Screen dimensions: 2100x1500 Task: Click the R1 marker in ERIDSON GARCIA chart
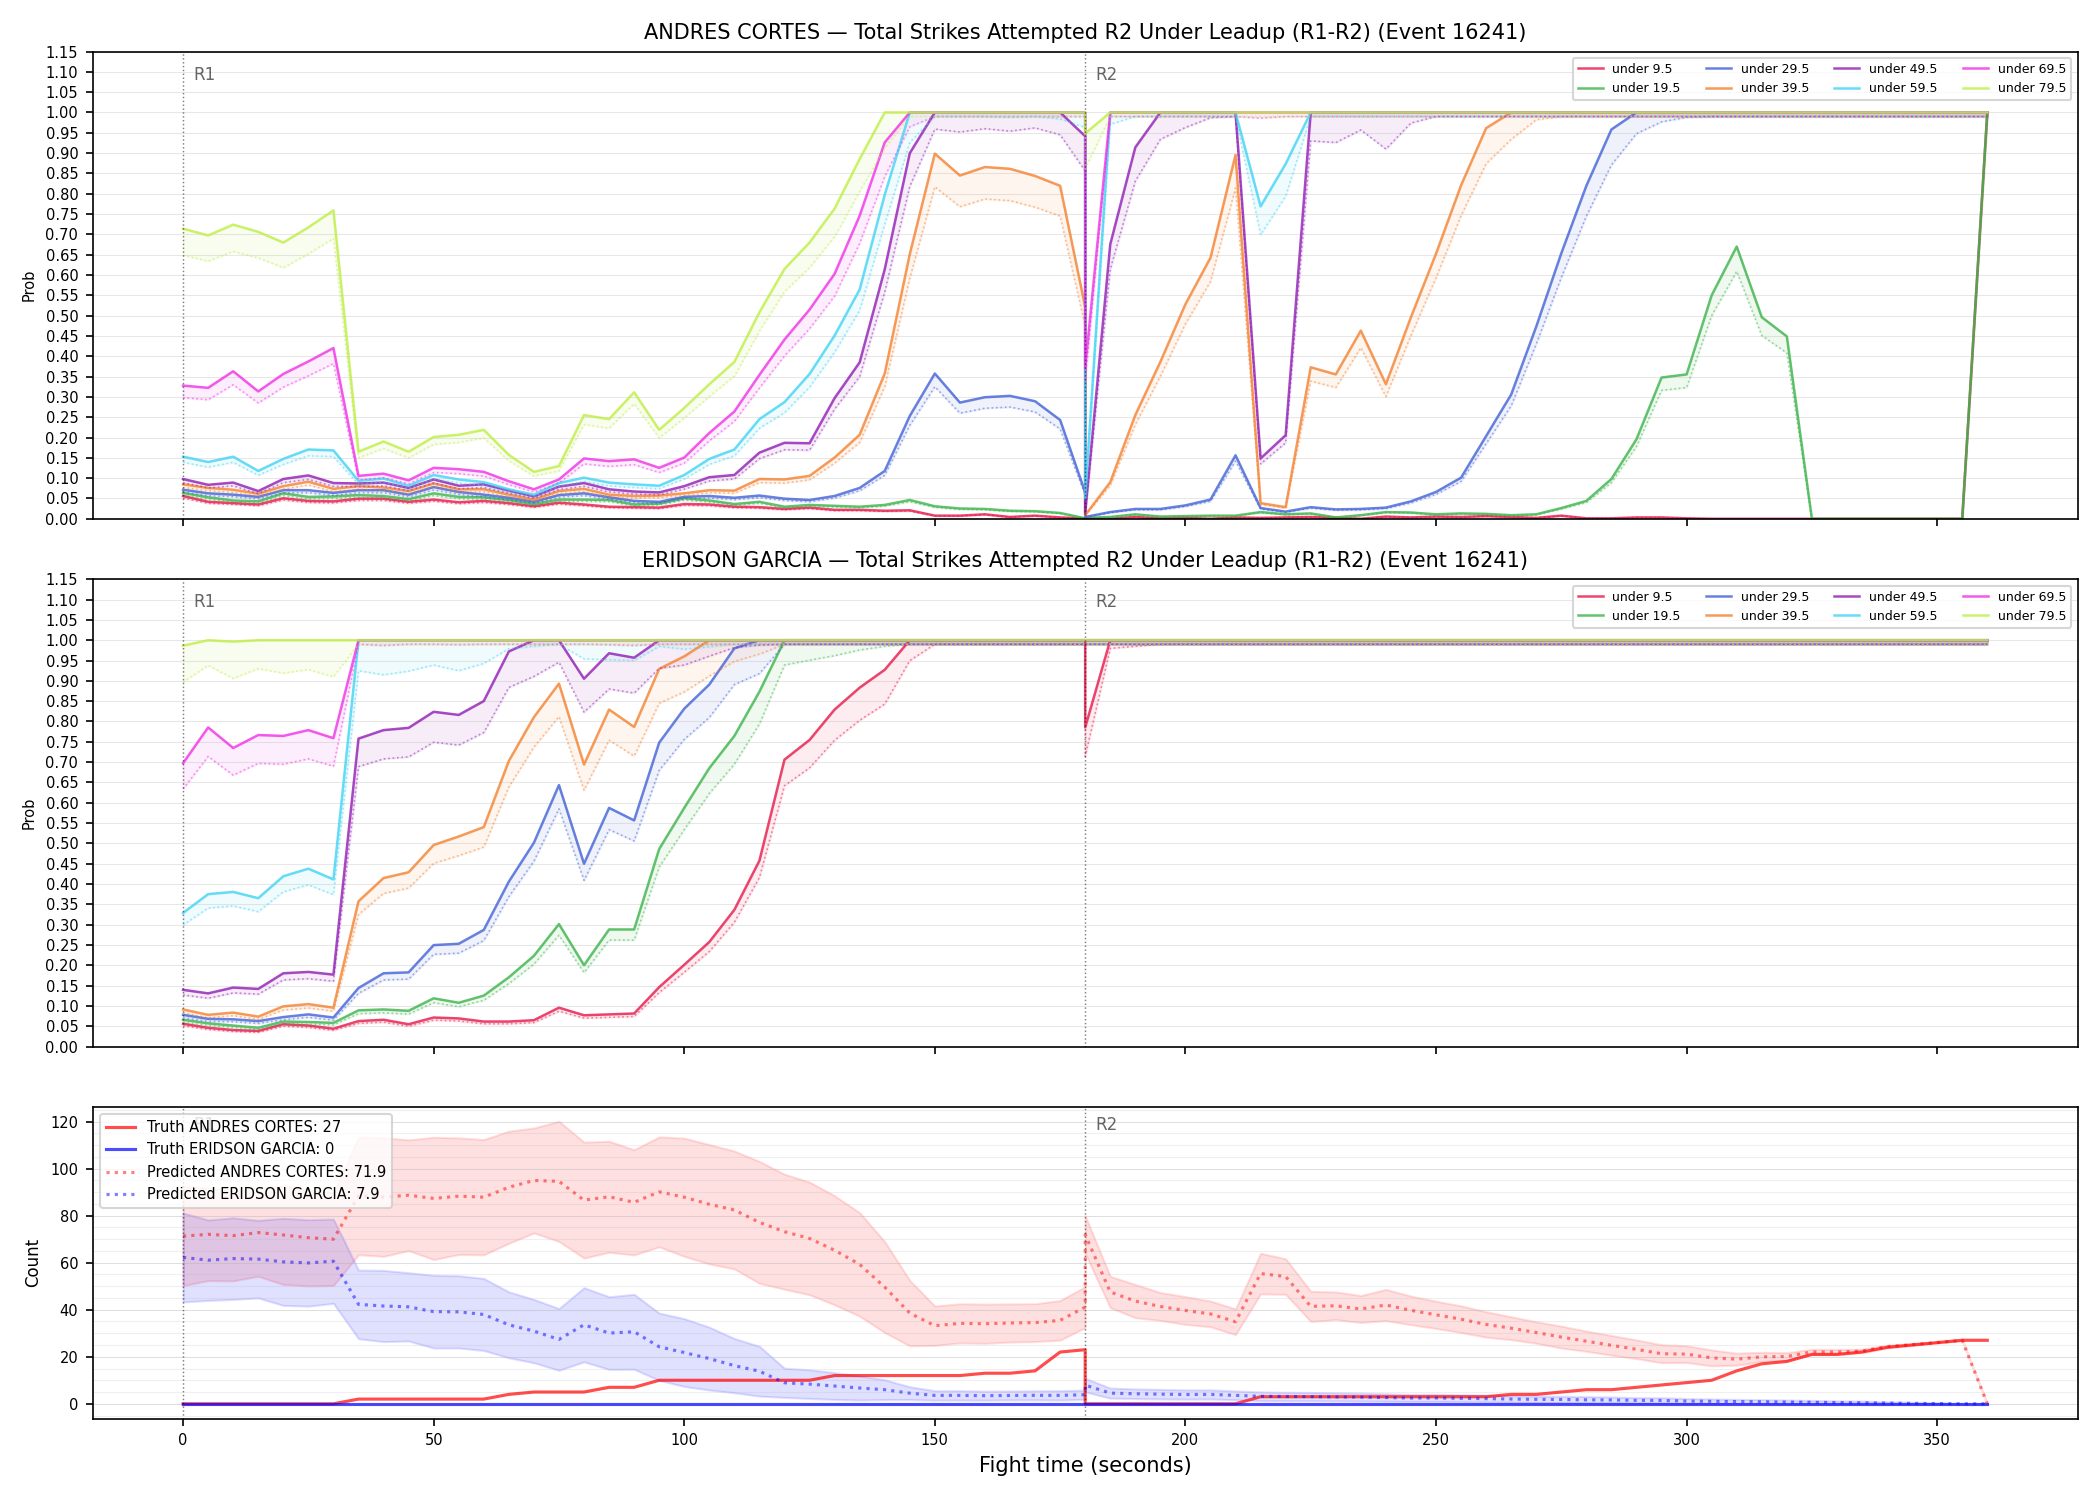[x=204, y=601]
